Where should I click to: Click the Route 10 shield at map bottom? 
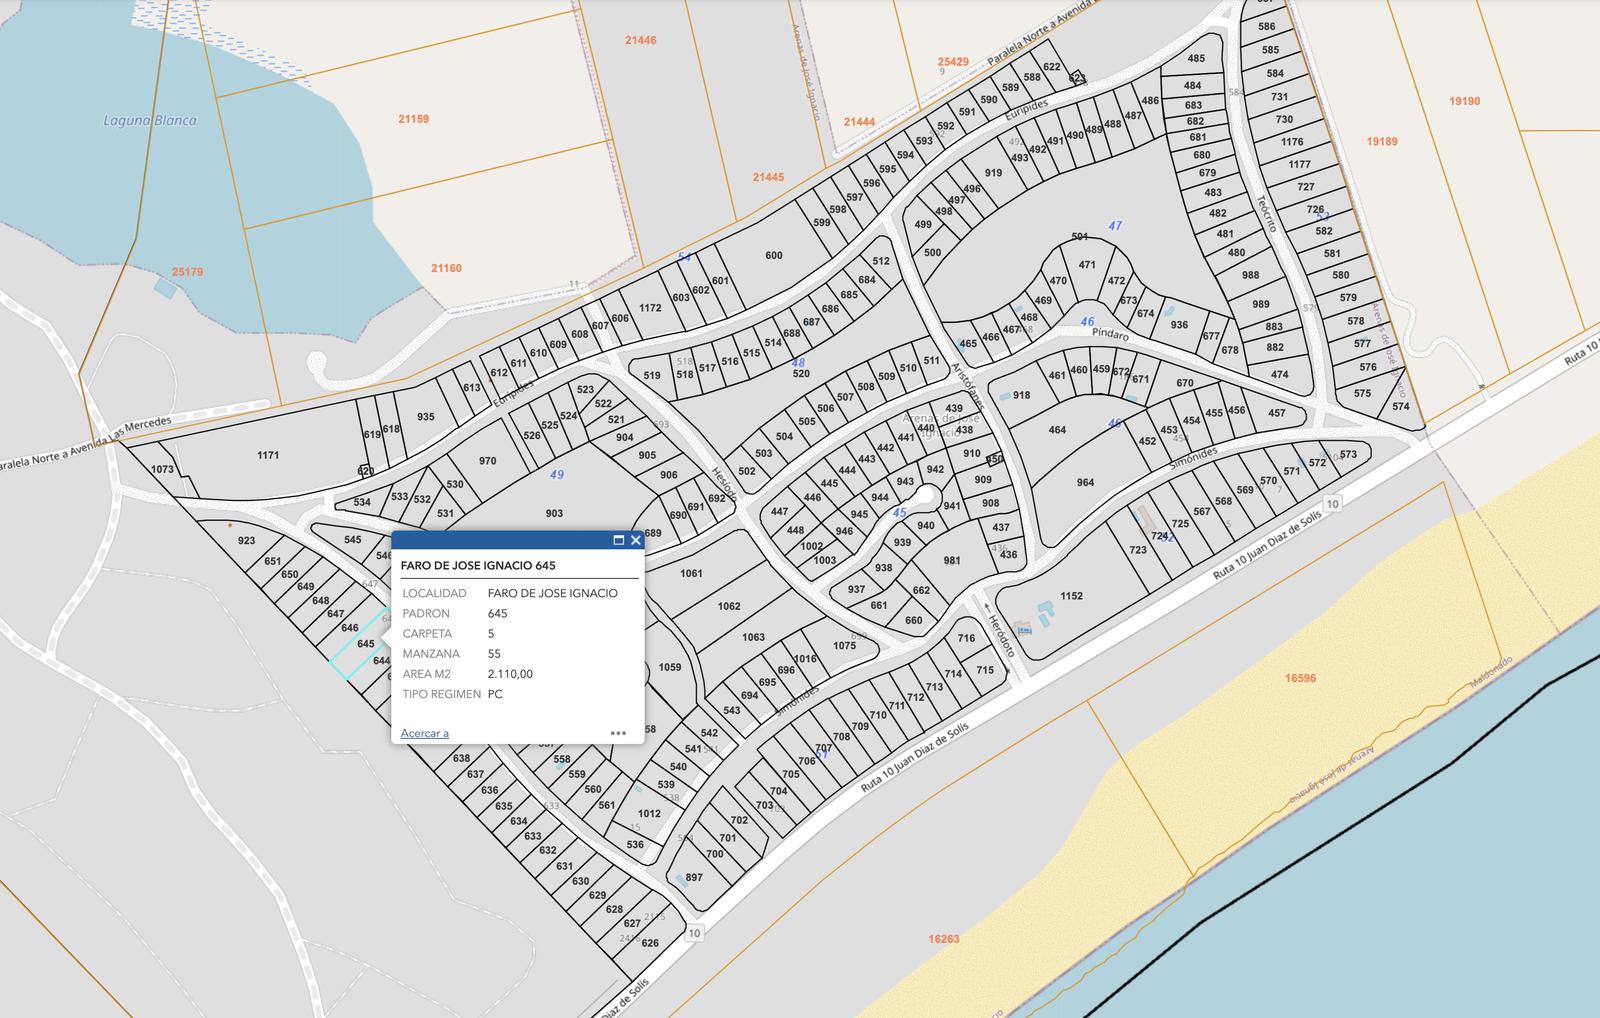point(694,932)
